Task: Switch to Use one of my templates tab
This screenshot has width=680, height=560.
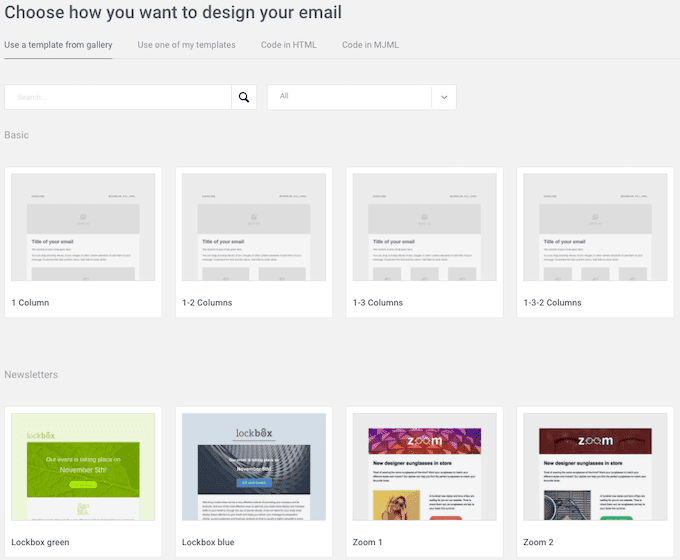Action: click(186, 45)
